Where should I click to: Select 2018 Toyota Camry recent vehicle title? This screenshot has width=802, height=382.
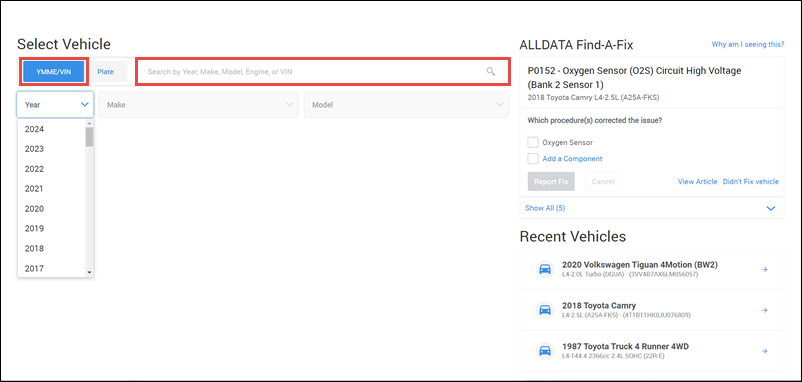[599, 306]
